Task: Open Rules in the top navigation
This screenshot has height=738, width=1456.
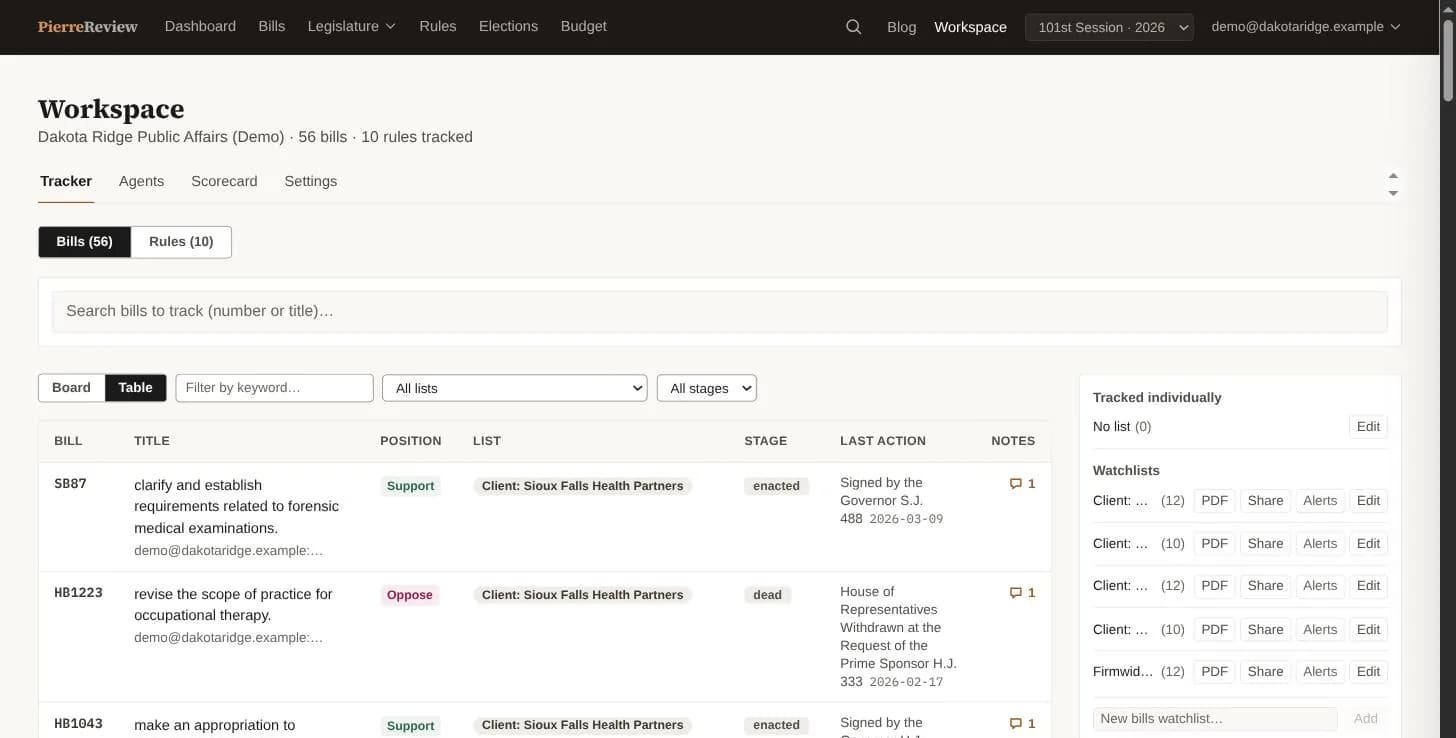Action: pos(438,27)
